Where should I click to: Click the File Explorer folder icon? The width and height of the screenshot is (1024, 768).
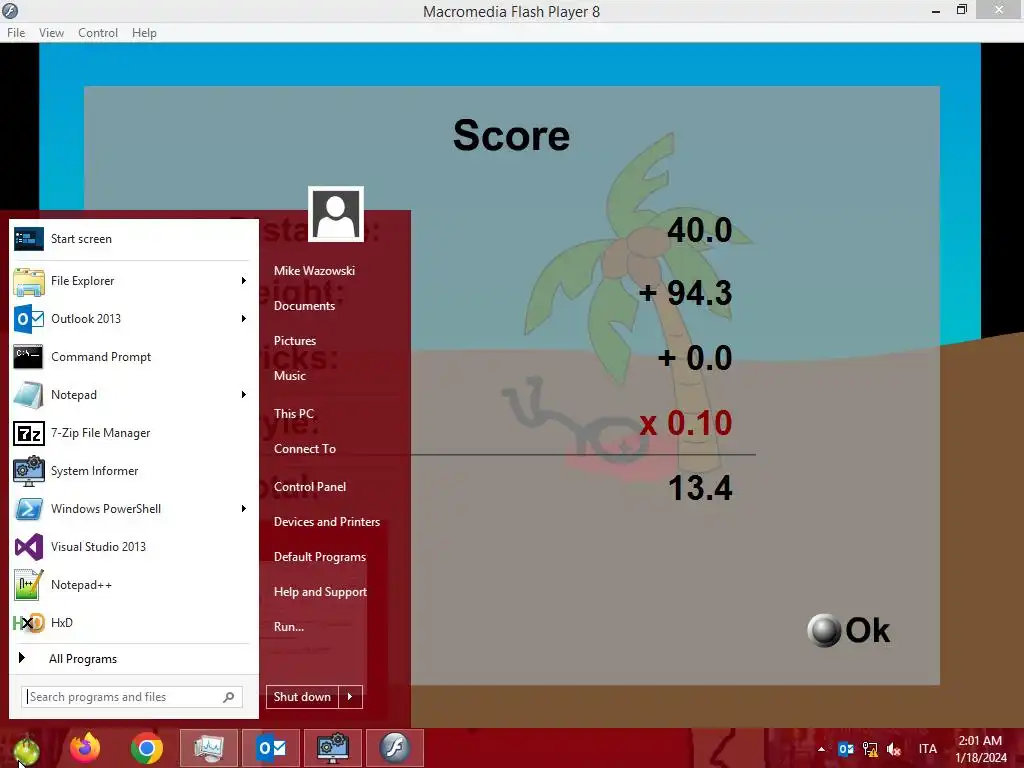tap(29, 281)
